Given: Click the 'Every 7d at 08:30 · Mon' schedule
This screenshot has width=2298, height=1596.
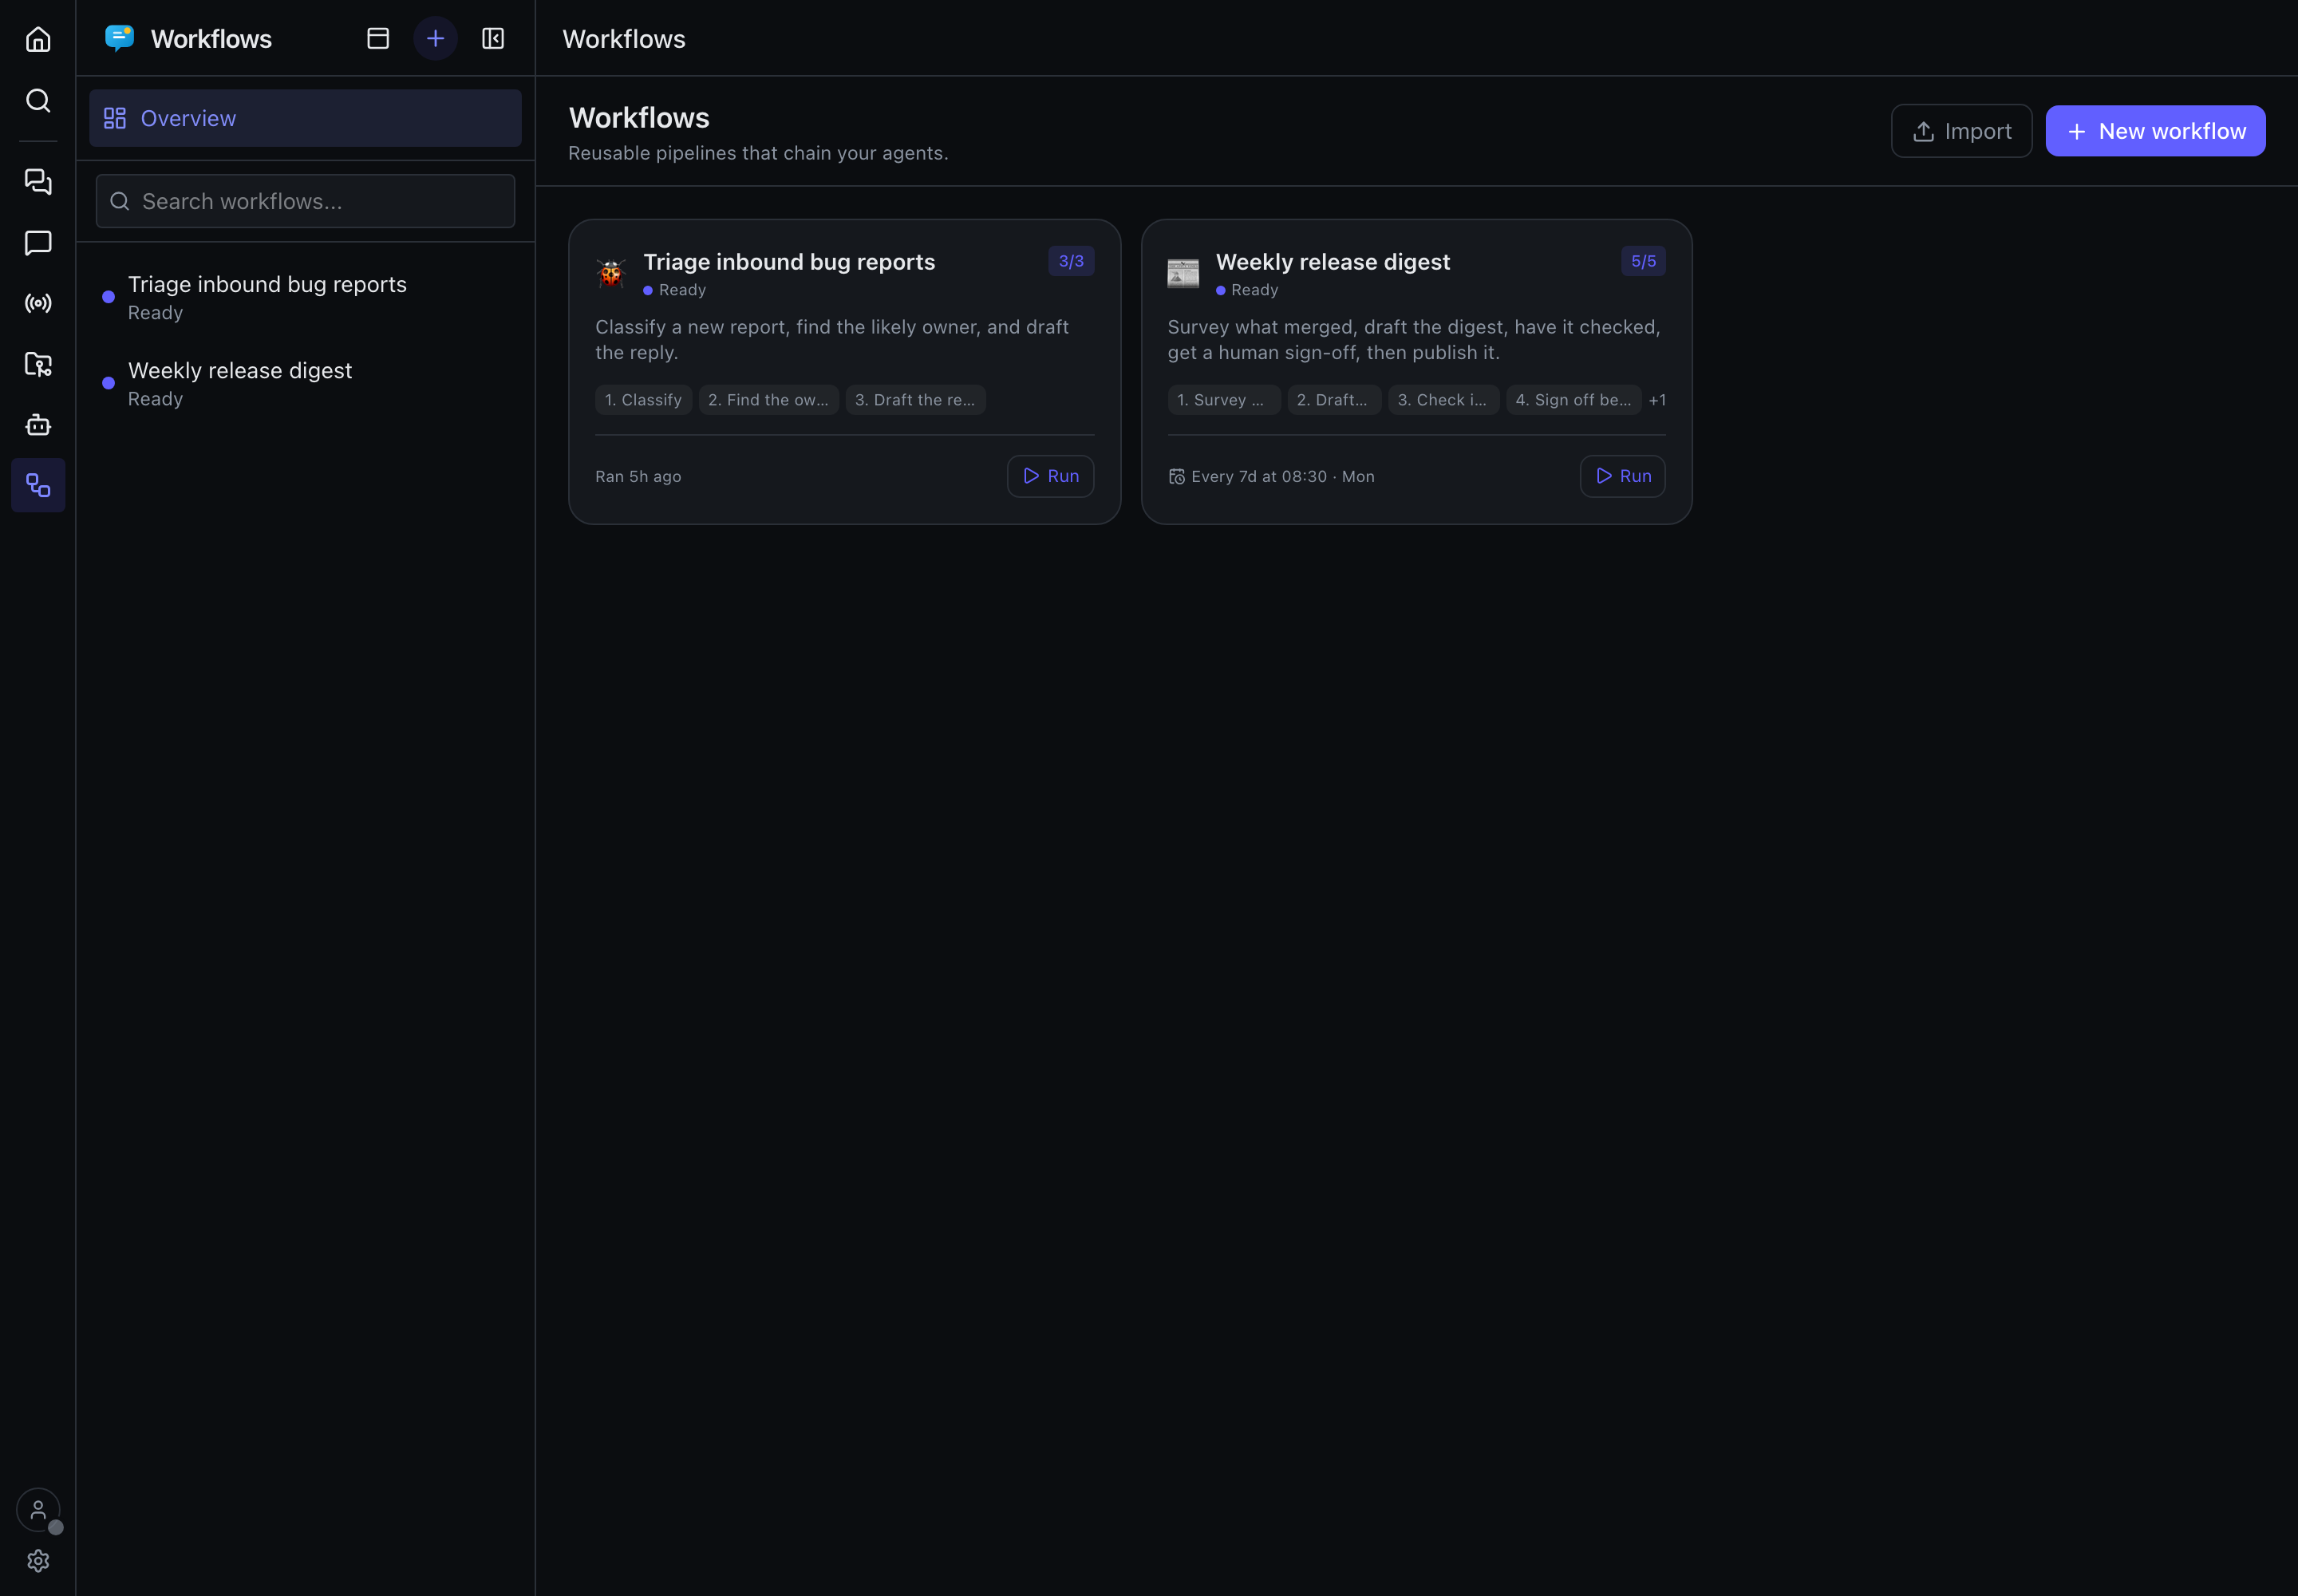Looking at the screenshot, I should coord(1271,477).
